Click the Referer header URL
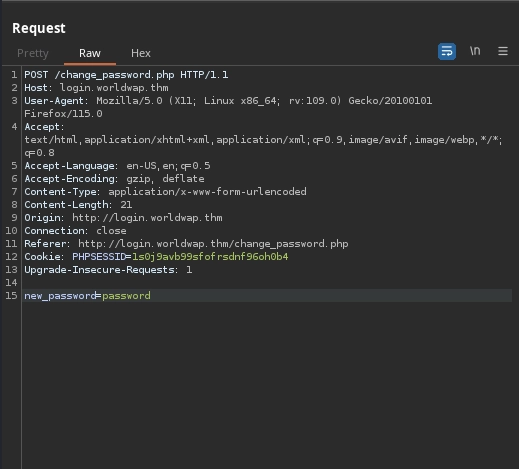519x469 pixels. pos(213,244)
